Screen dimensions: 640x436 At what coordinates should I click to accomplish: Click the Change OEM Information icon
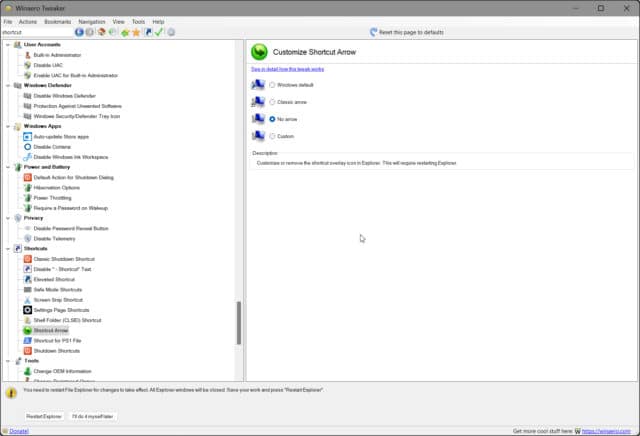[x=27, y=371]
